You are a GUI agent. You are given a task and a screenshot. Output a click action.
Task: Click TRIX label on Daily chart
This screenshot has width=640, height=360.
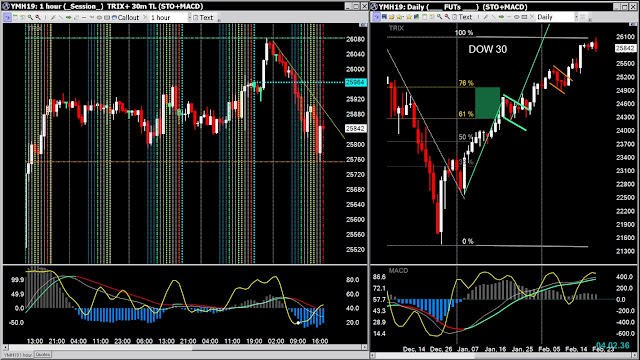click(x=396, y=28)
